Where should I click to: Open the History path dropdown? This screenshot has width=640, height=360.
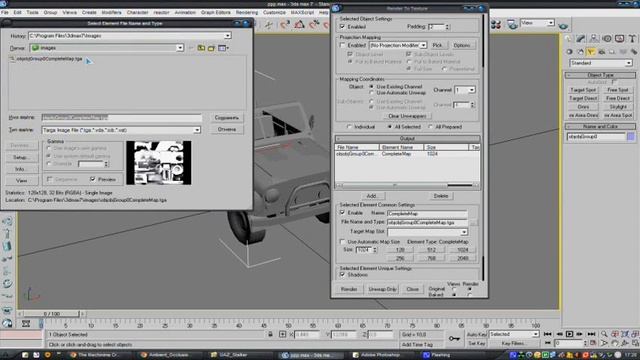(228, 36)
